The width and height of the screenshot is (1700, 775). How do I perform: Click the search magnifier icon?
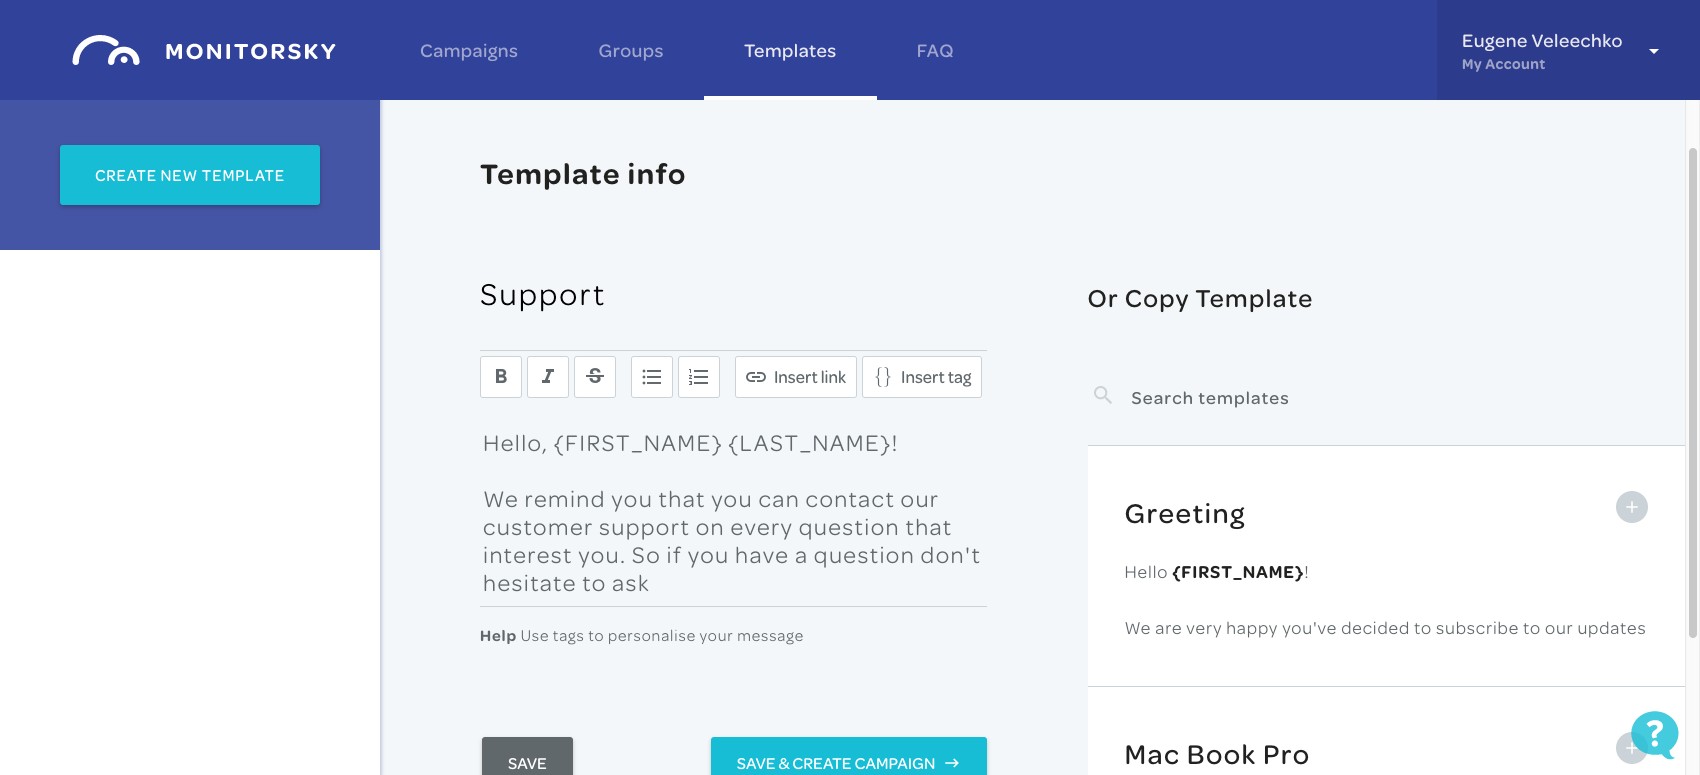pyautogui.click(x=1103, y=396)
